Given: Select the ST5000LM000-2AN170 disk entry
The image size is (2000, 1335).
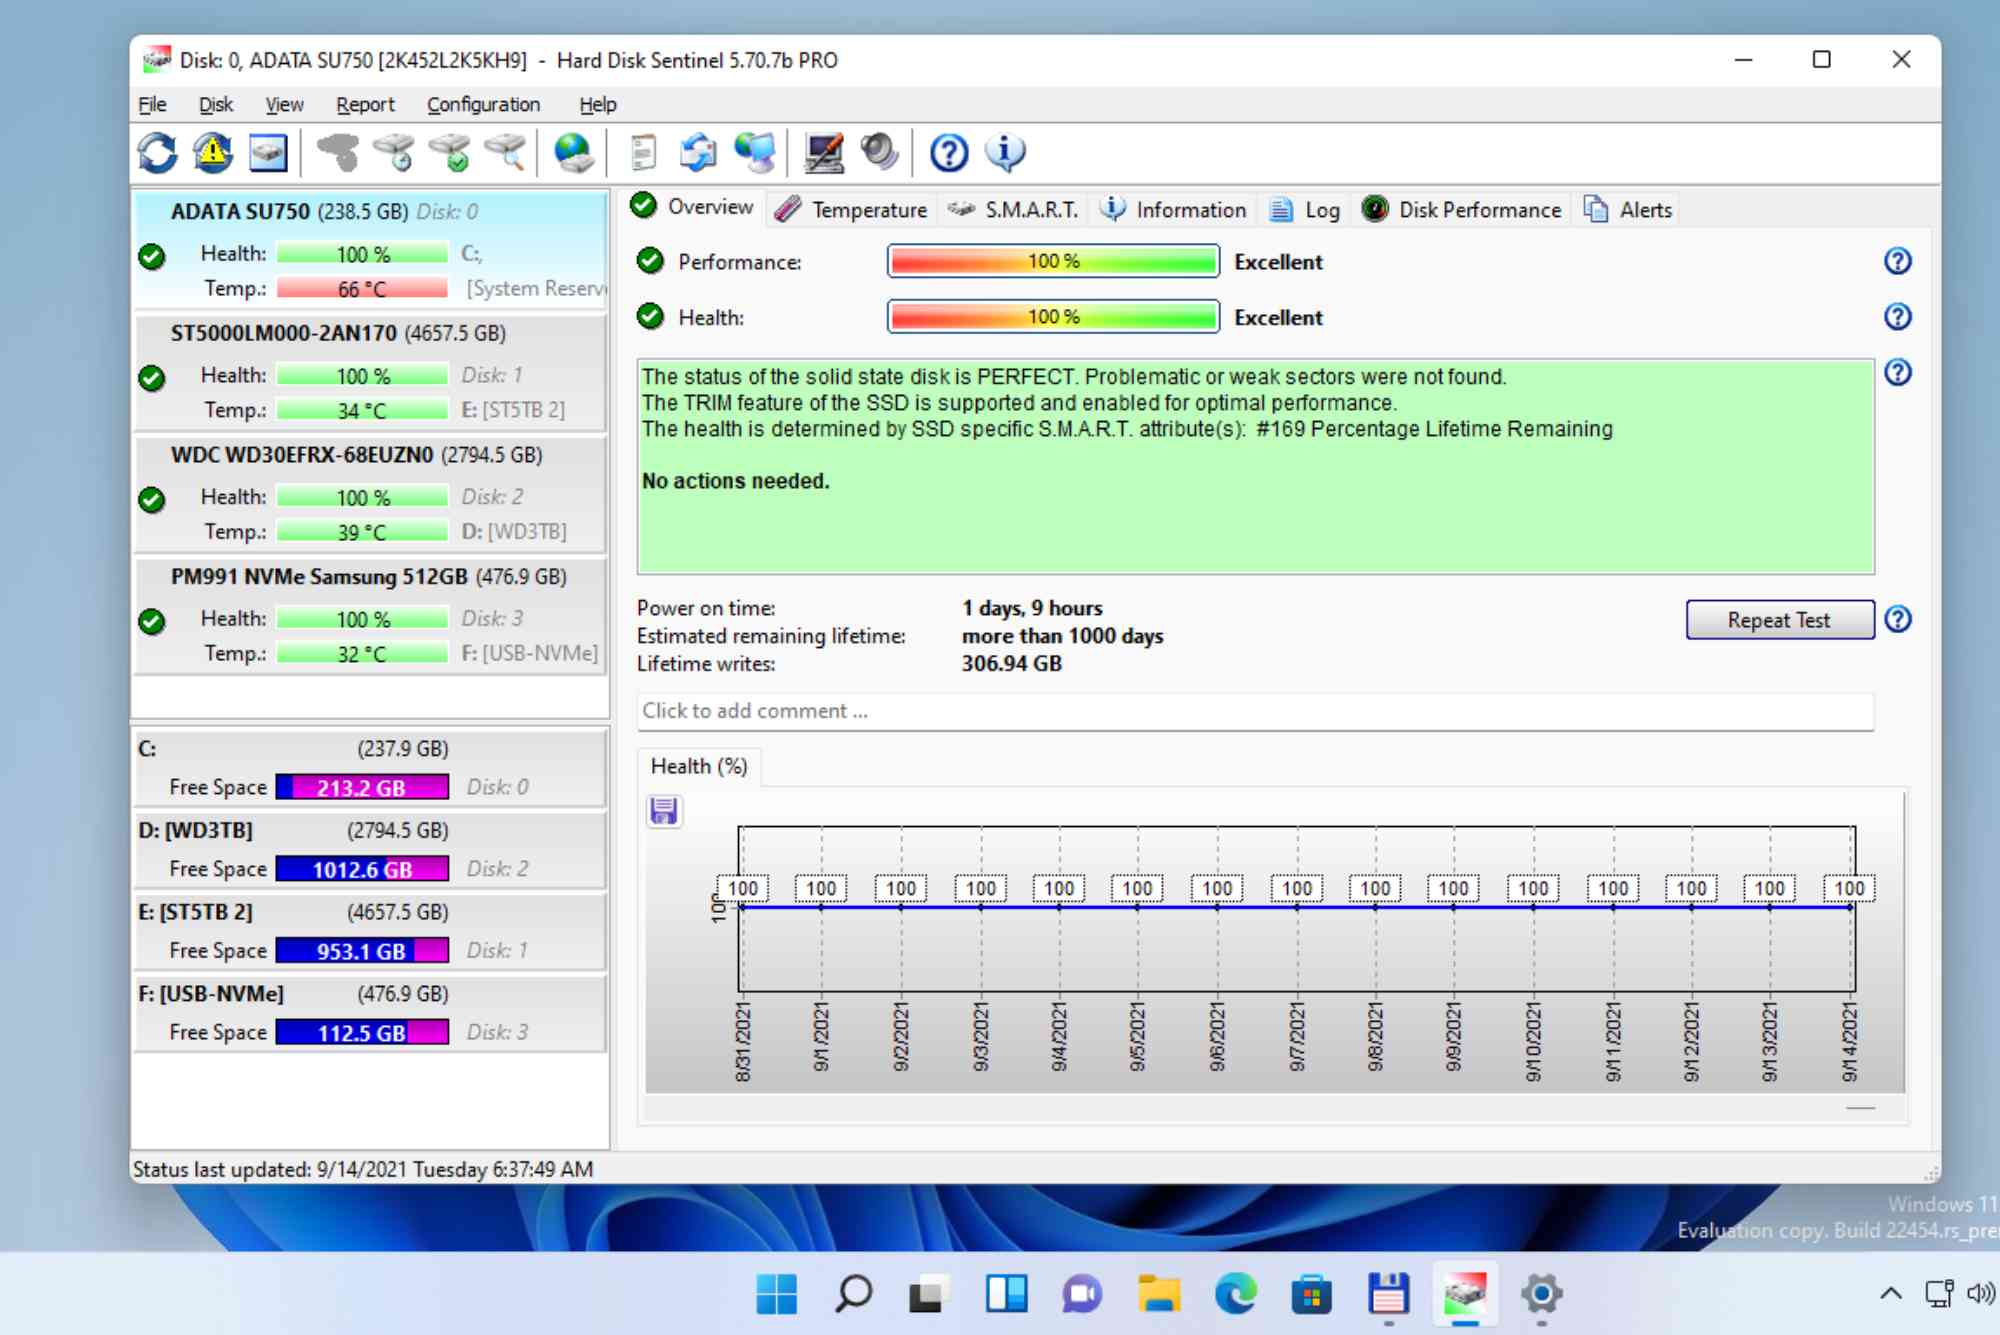Looking at the screenshot, I should pyautogui.click(x=370, y=372).
